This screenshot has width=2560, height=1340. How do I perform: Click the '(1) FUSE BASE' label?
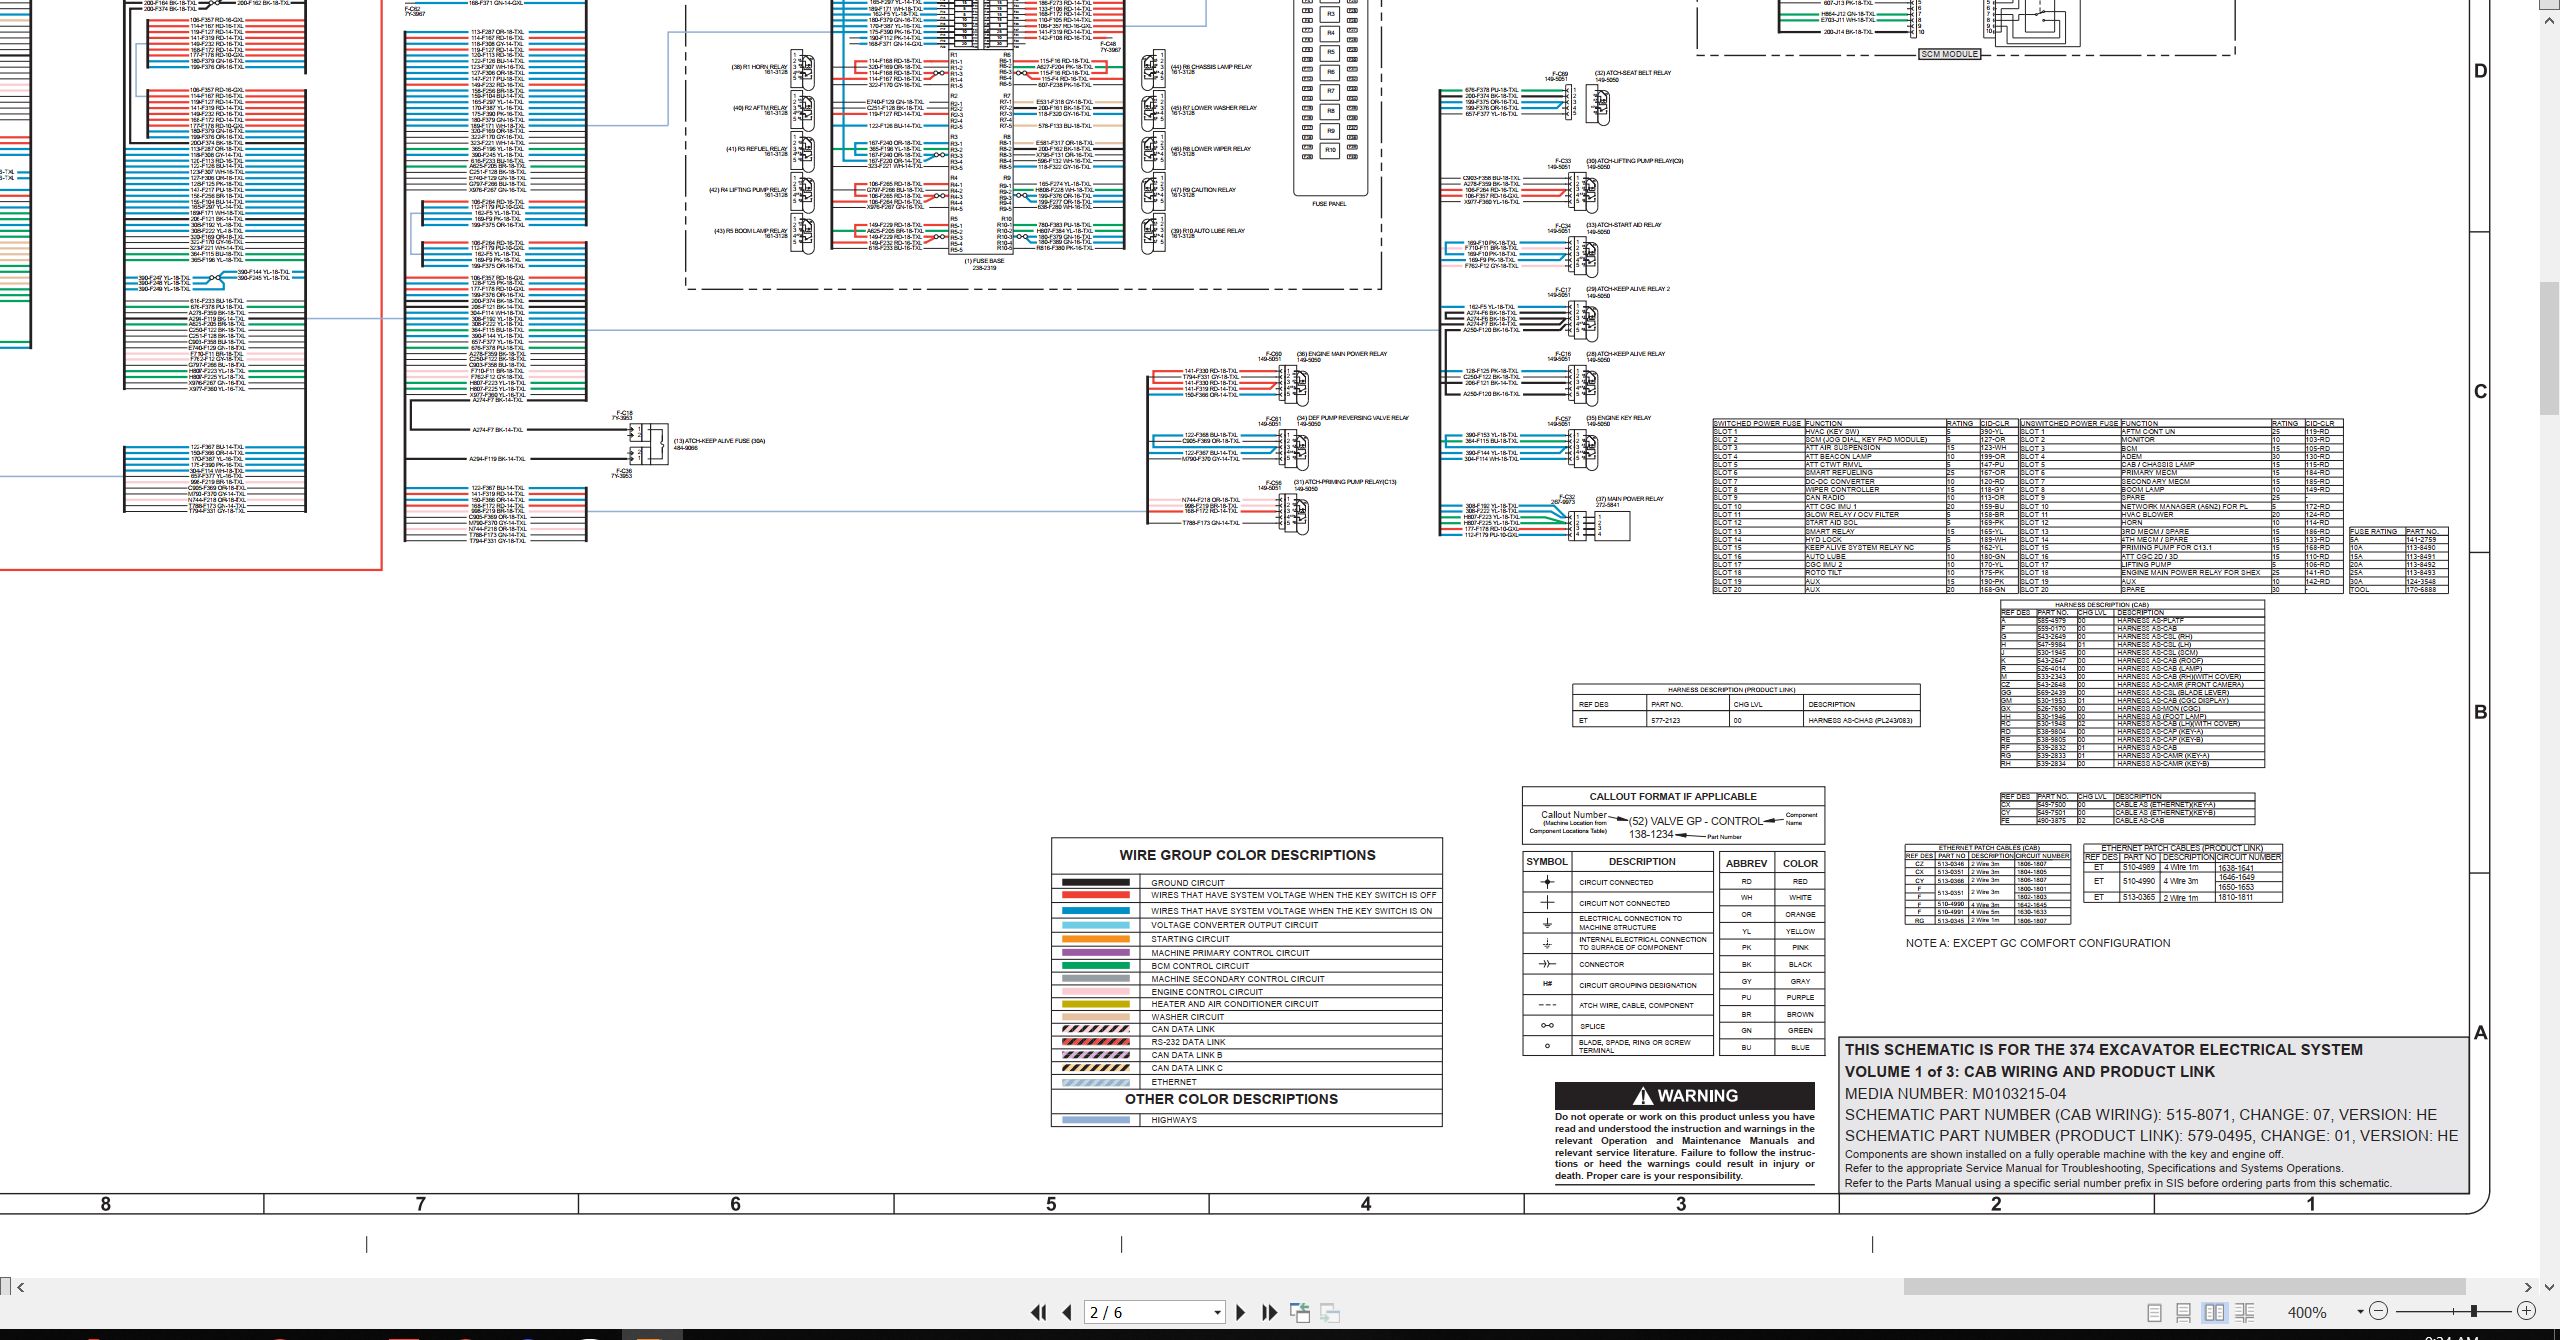coord(984,261)
